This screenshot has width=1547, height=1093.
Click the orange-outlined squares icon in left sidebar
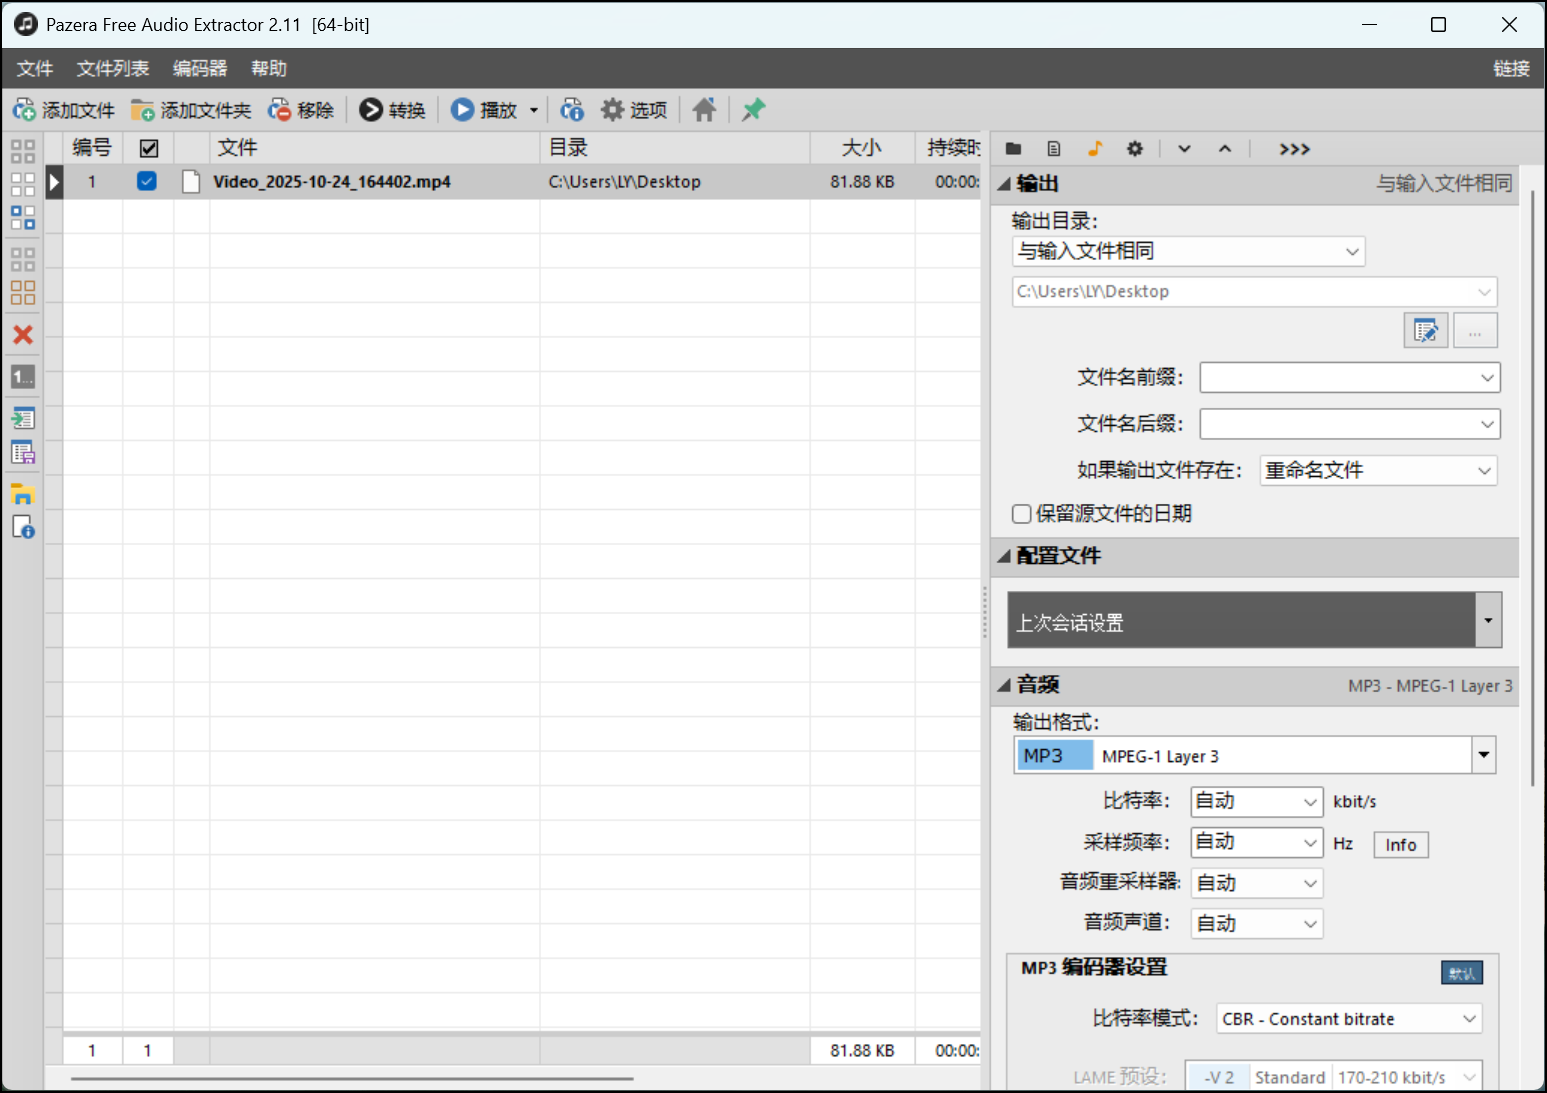coord(23,292)
